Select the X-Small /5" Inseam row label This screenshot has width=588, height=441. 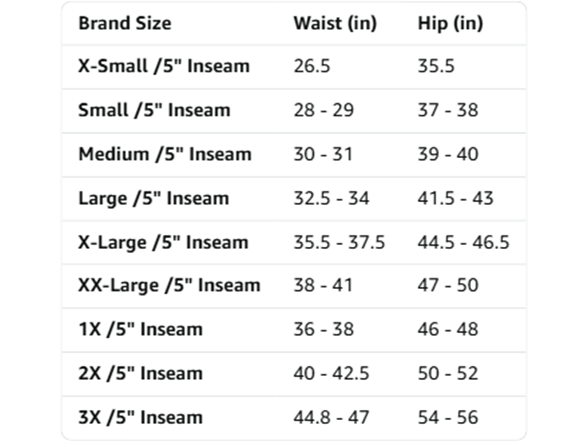click(x=164, y=66)
